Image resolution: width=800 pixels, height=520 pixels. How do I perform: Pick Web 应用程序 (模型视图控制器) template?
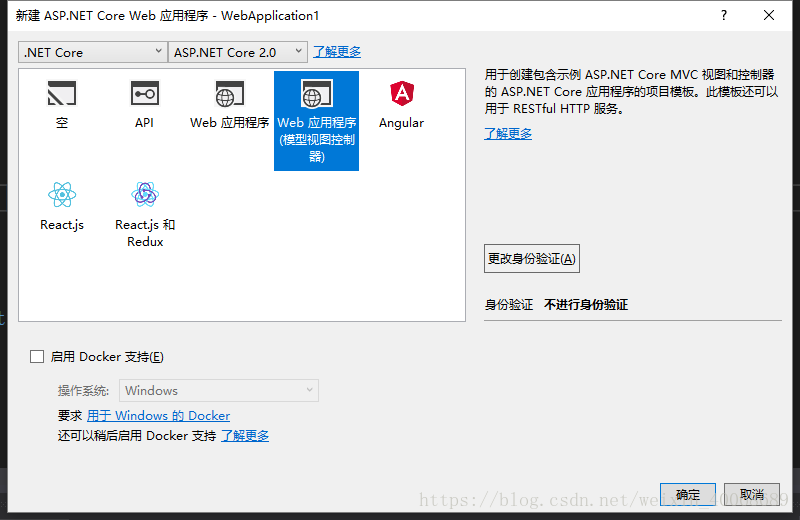(316, 121)
